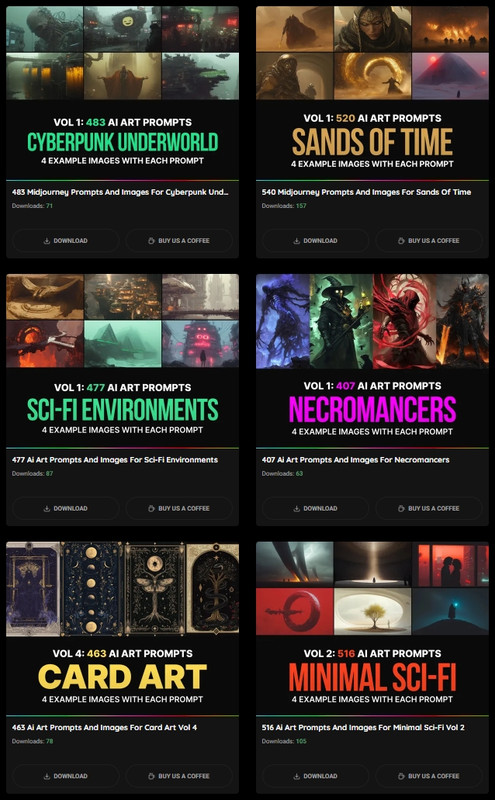Buy us a coffee on the Sands of Time card
Image resolution: width=495 pixels, height=800 pixels.
tap(429, 241)
